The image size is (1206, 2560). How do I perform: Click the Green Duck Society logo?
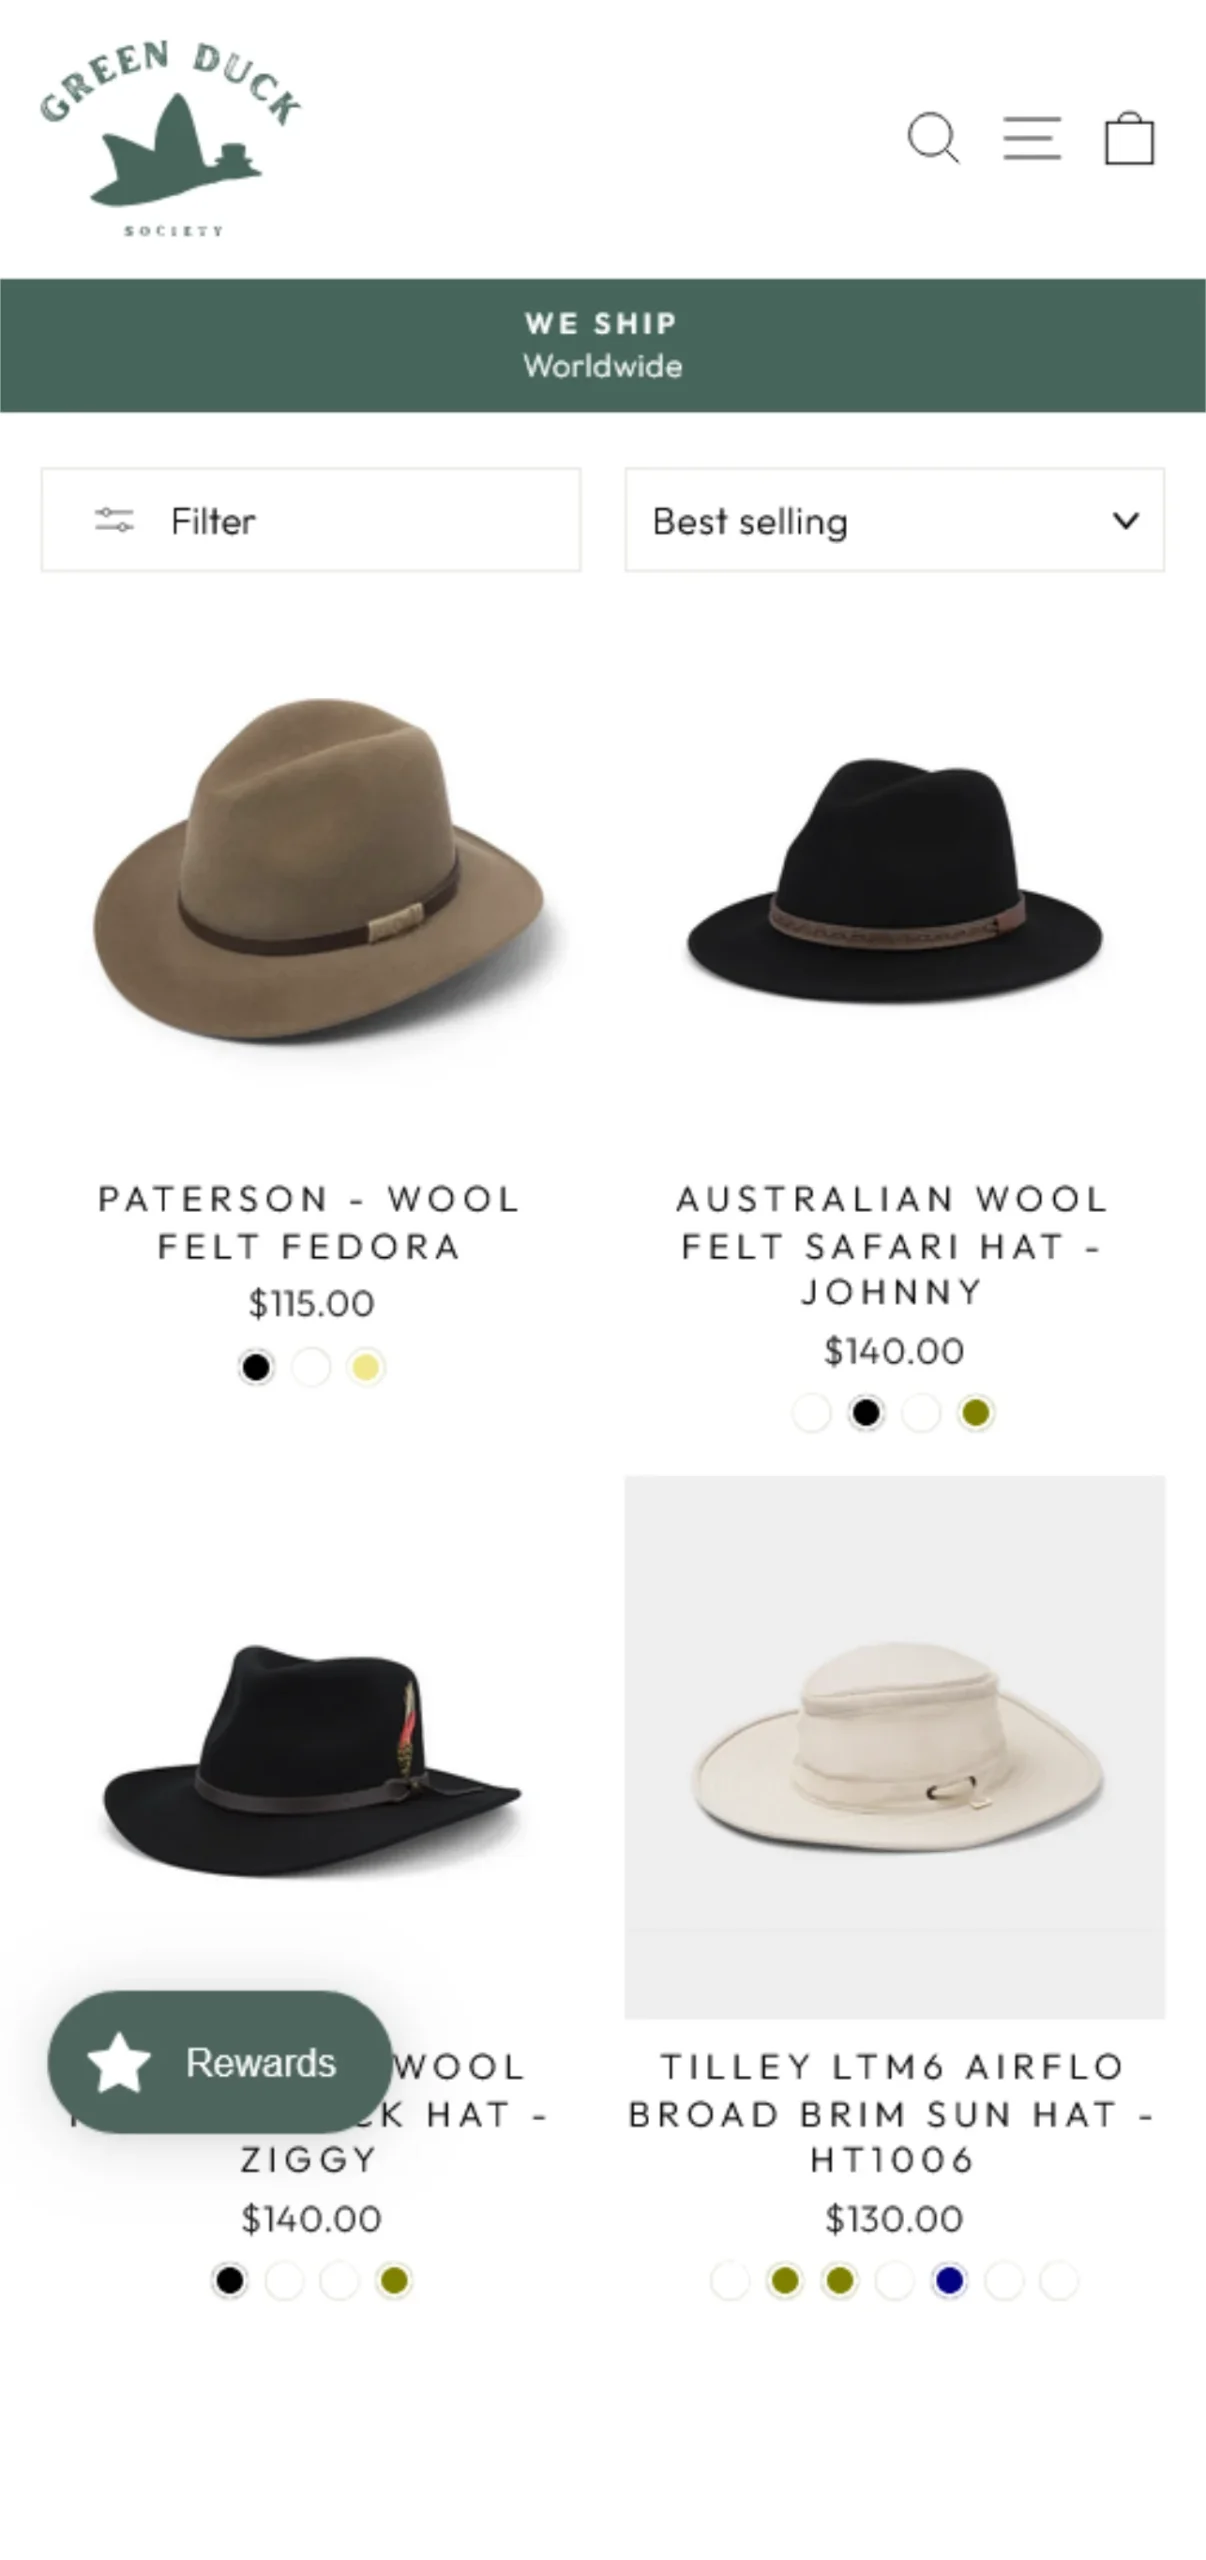171,139
